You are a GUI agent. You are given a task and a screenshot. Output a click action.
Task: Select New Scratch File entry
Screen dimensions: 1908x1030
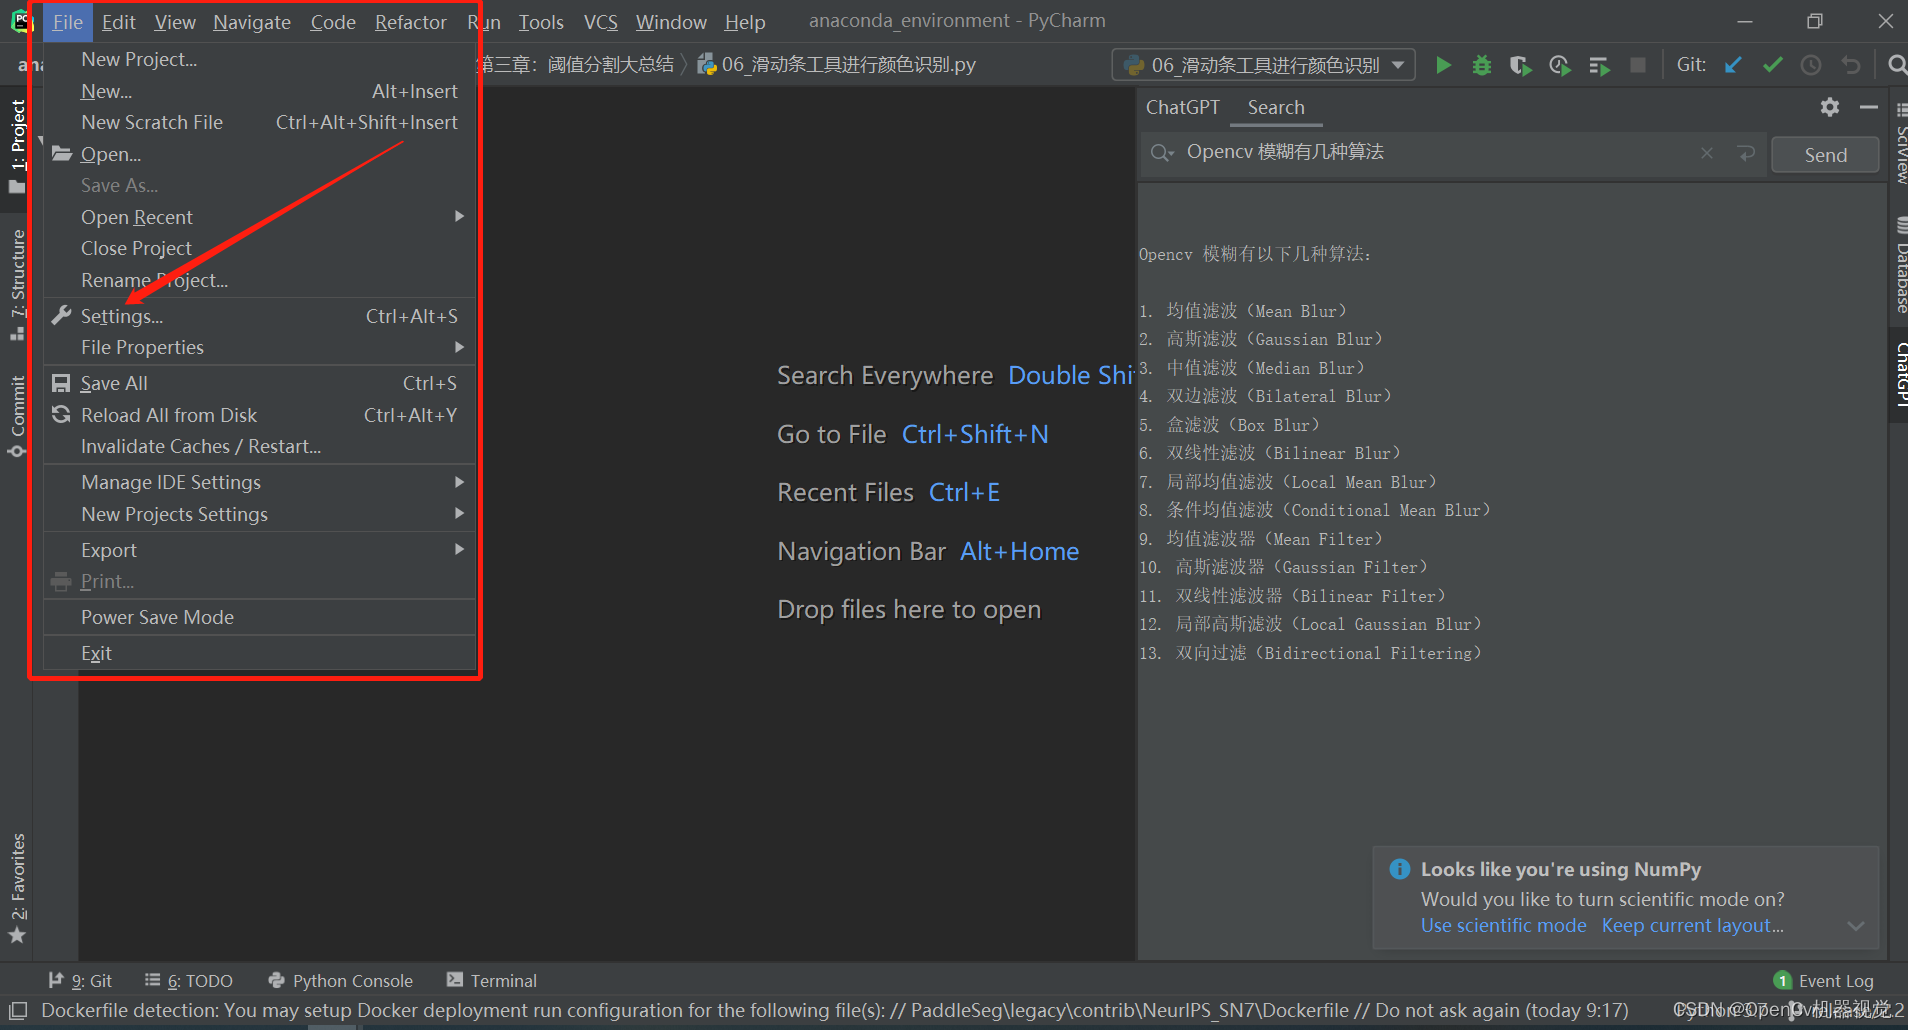tap(260, 122)
